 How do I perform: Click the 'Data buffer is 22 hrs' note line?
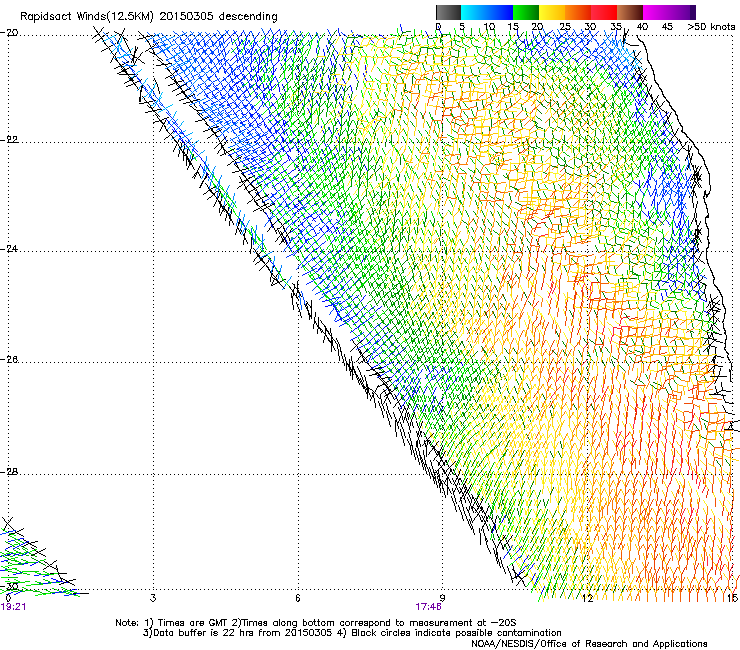352,633
